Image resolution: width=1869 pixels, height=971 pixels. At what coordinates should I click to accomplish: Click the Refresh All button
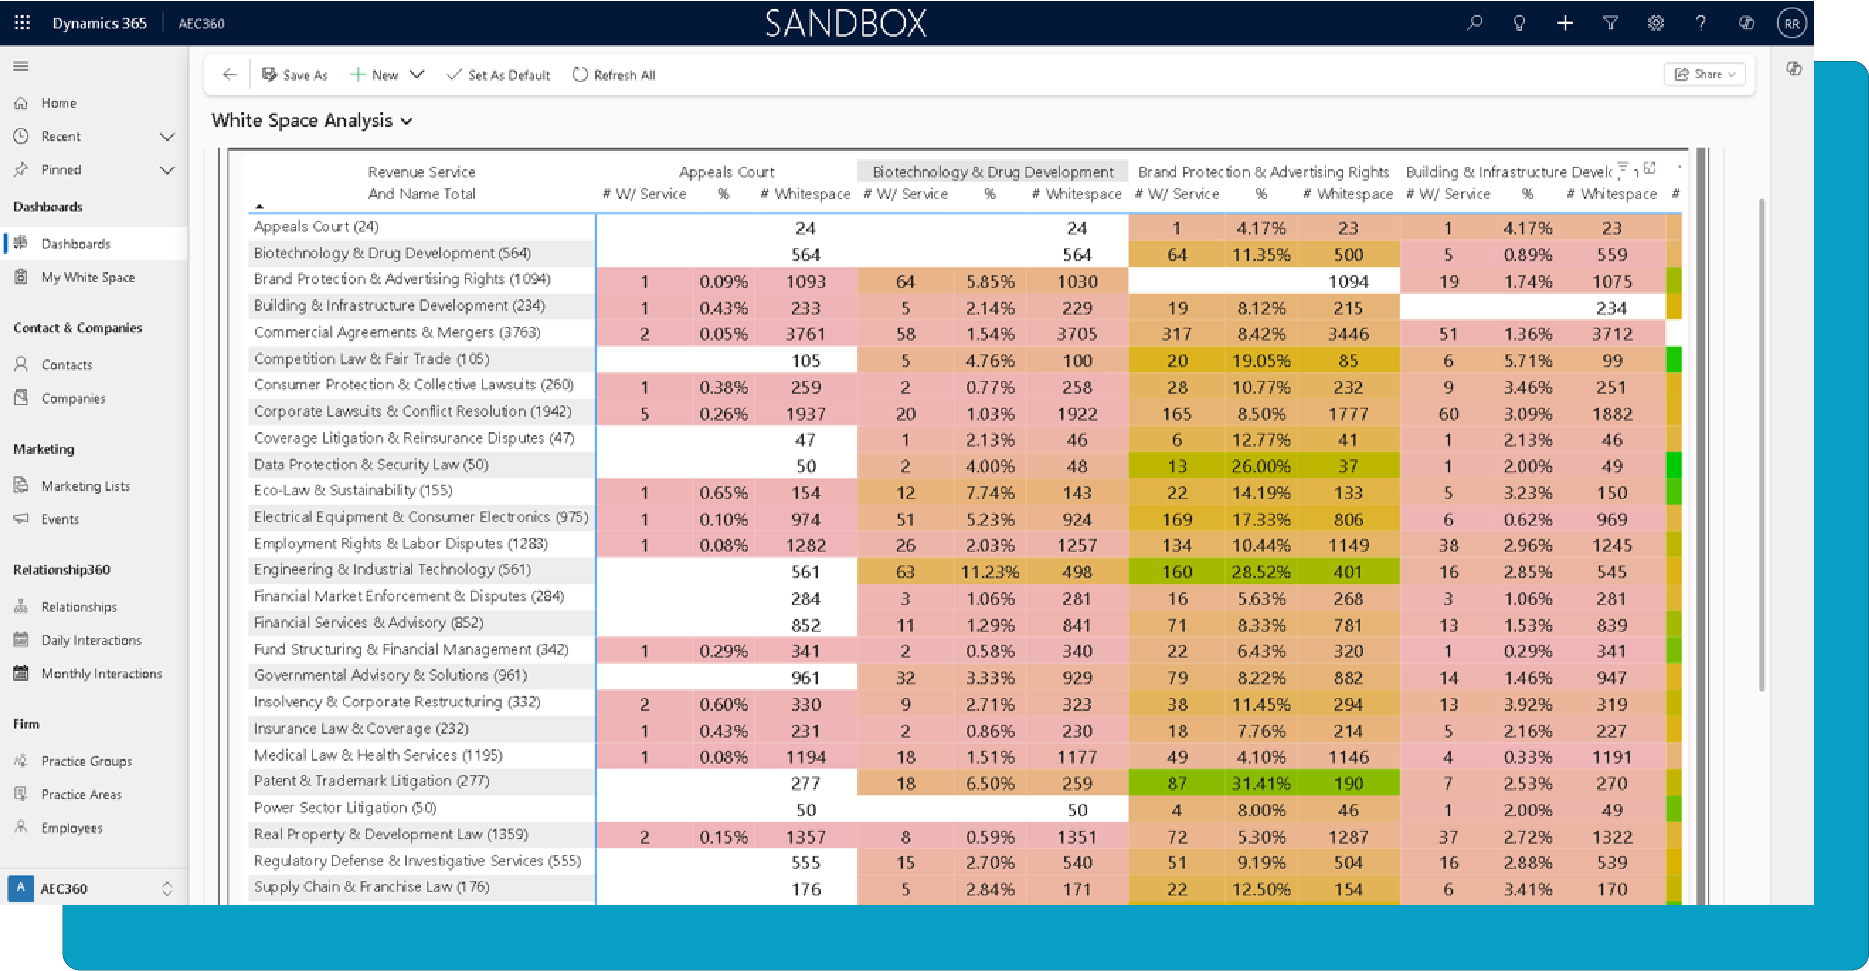(x=614, y=75)
